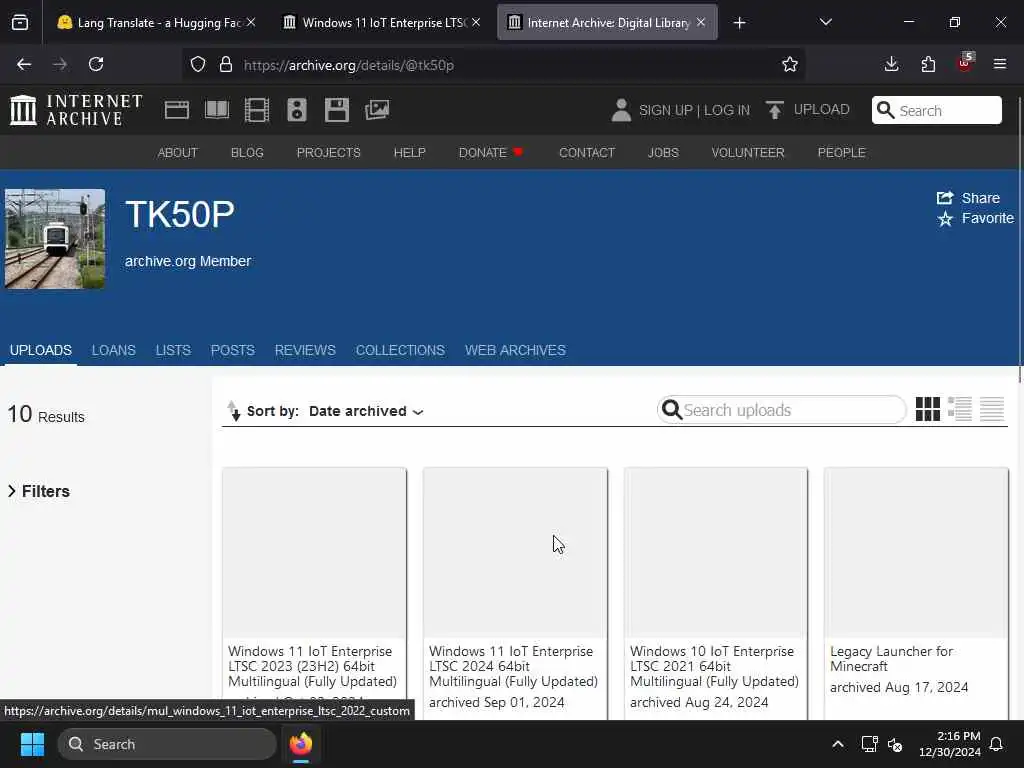
Task: Open the PROJECTS link
Action: (x=328, y=152)
